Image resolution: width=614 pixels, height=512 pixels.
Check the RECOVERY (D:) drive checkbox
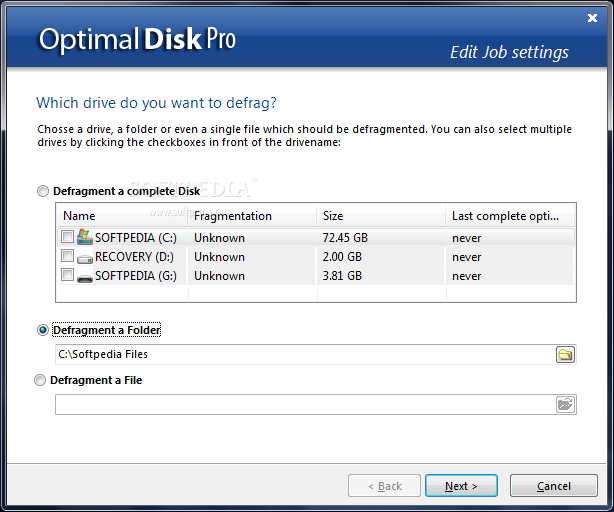point(67,256)
